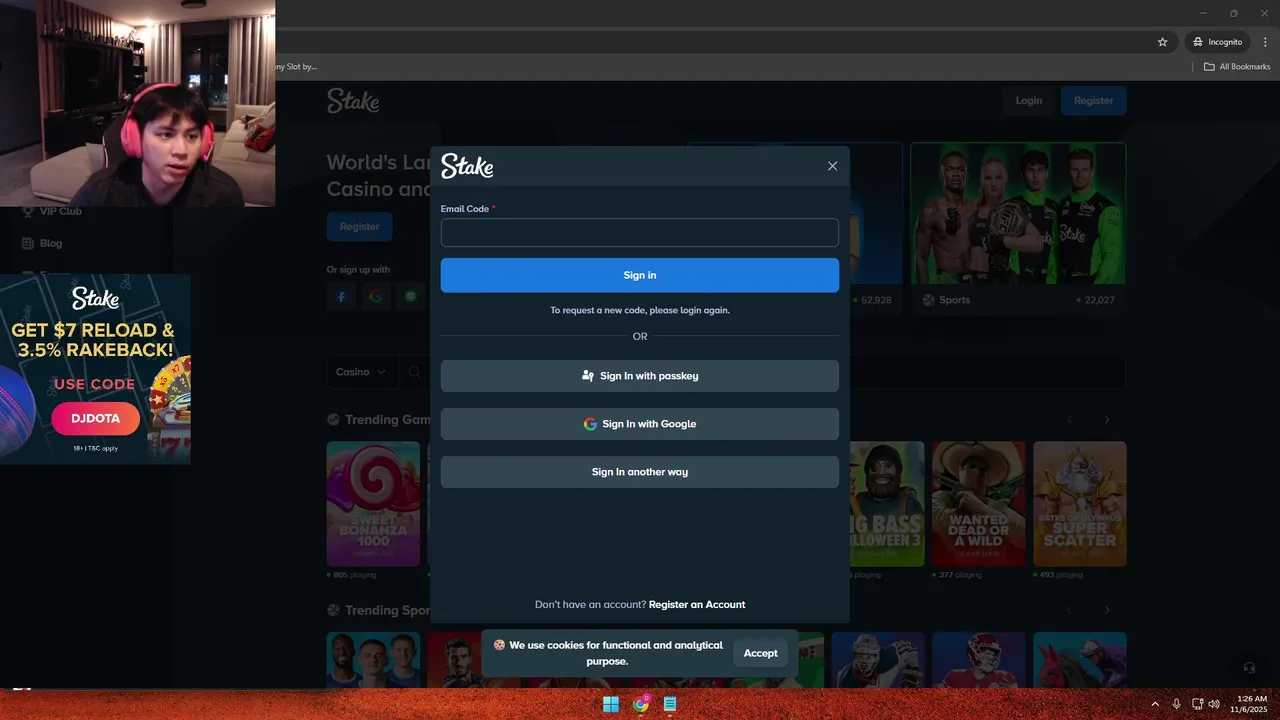
Task: Open clock showing 1:26 AM
Action: 1251,704
